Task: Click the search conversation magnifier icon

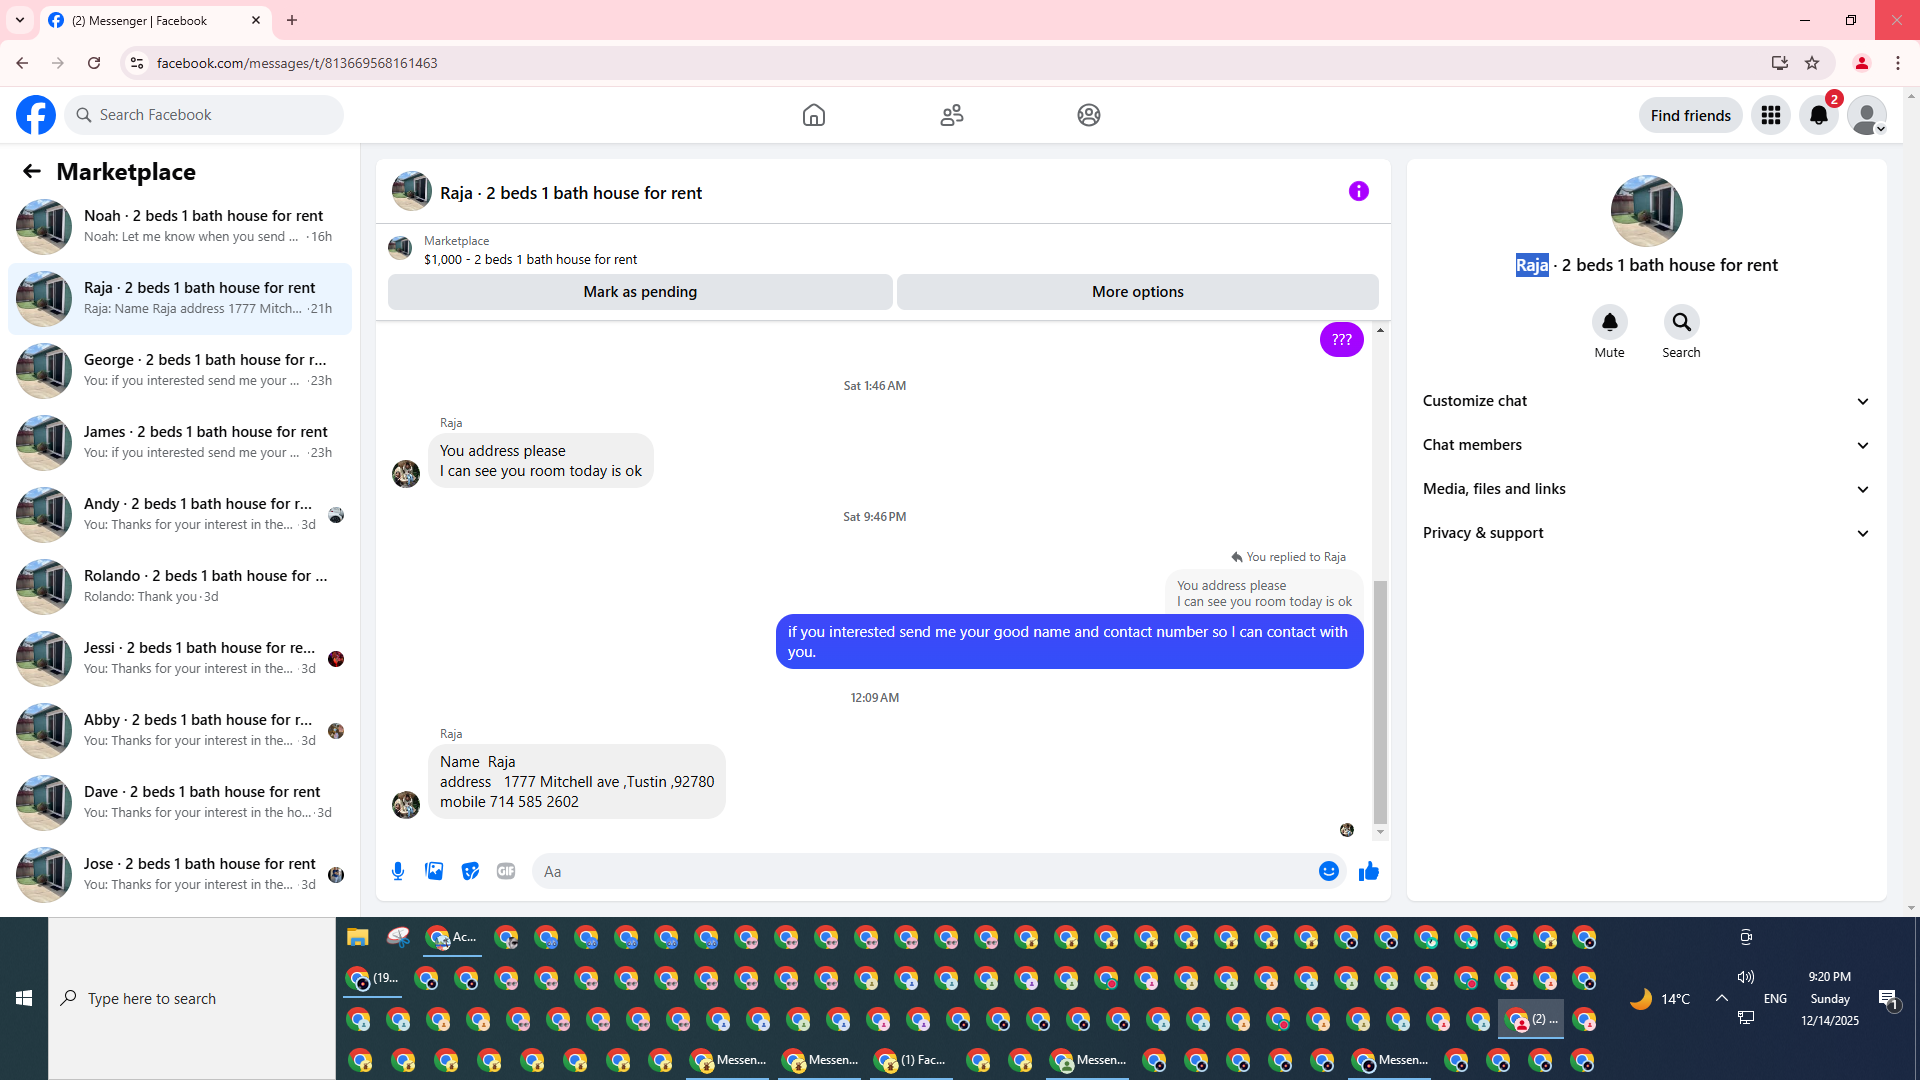Action: point(1681,322)
